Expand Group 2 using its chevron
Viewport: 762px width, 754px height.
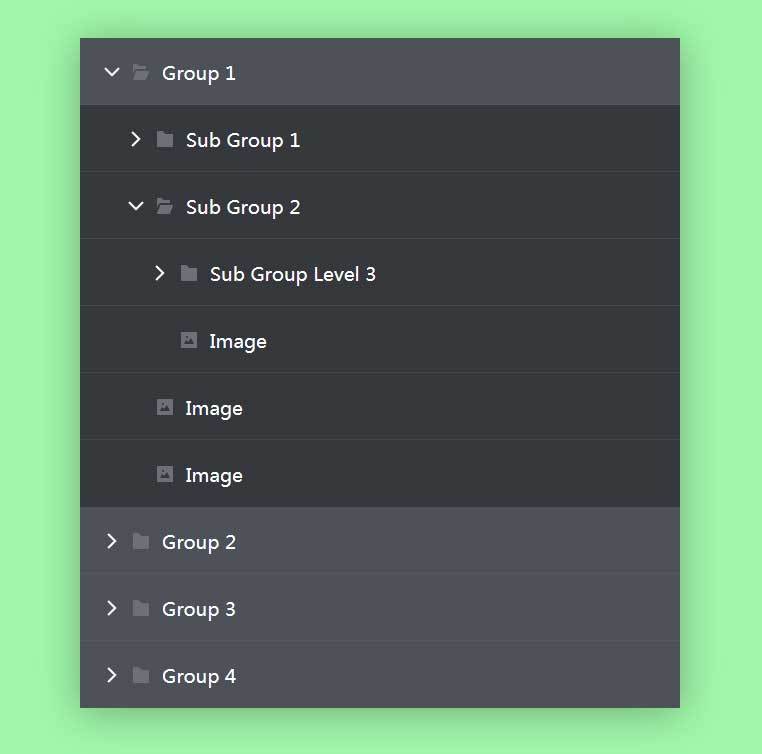pos(112,542)
